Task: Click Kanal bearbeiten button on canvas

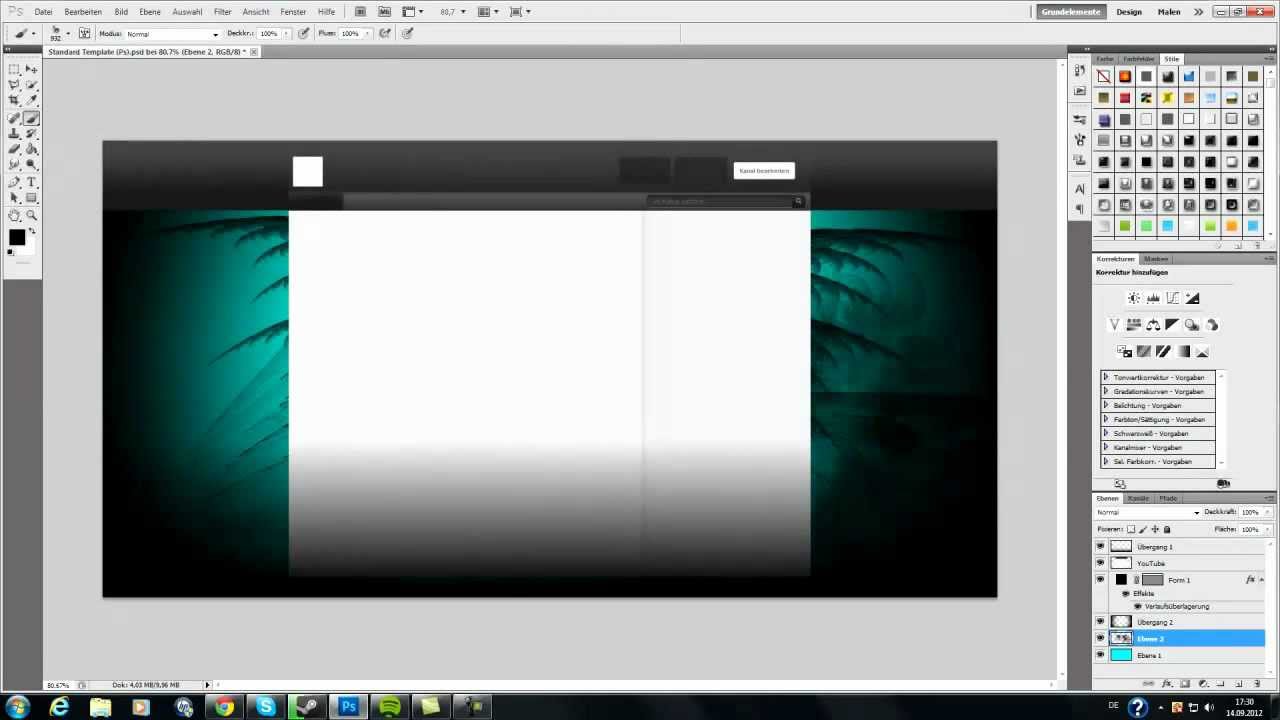Action: (764, 171)
